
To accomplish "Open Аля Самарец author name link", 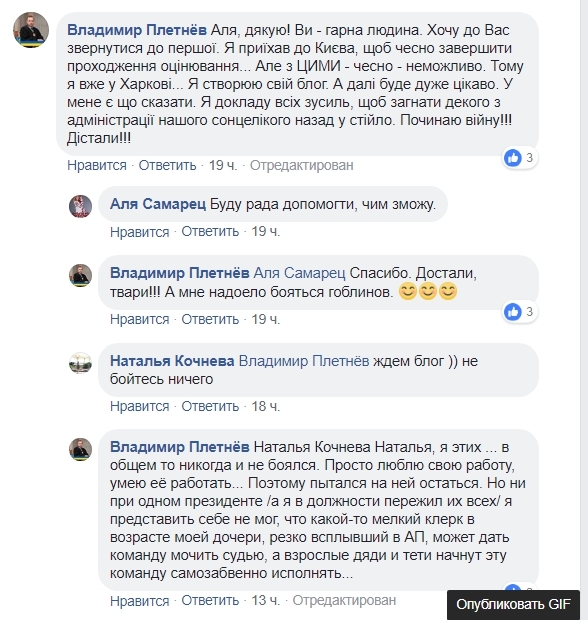I will pos(158,204).
